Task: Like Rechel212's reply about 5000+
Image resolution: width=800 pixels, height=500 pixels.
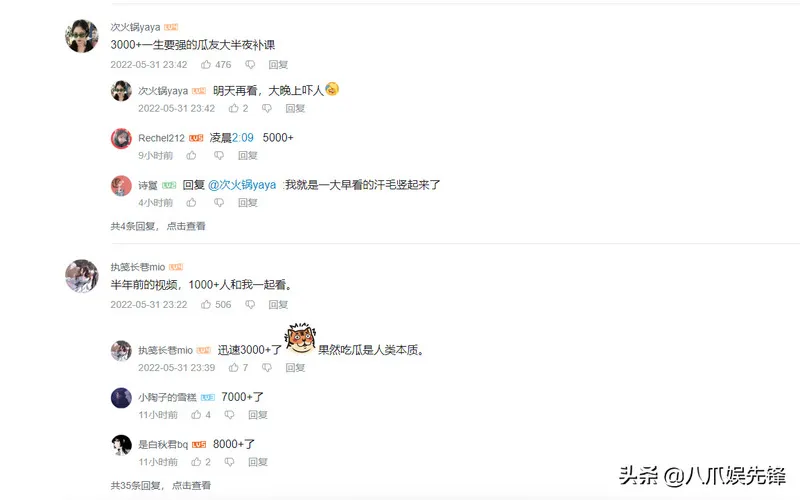Action: tap(191, 155)
